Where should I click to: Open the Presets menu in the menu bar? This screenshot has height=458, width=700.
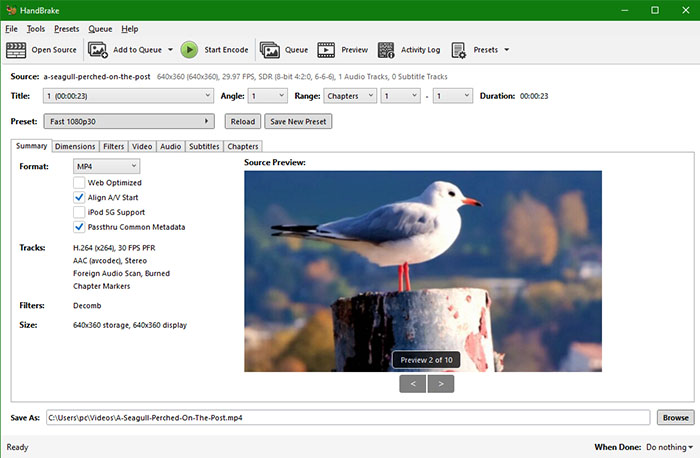tap(67, 29)
